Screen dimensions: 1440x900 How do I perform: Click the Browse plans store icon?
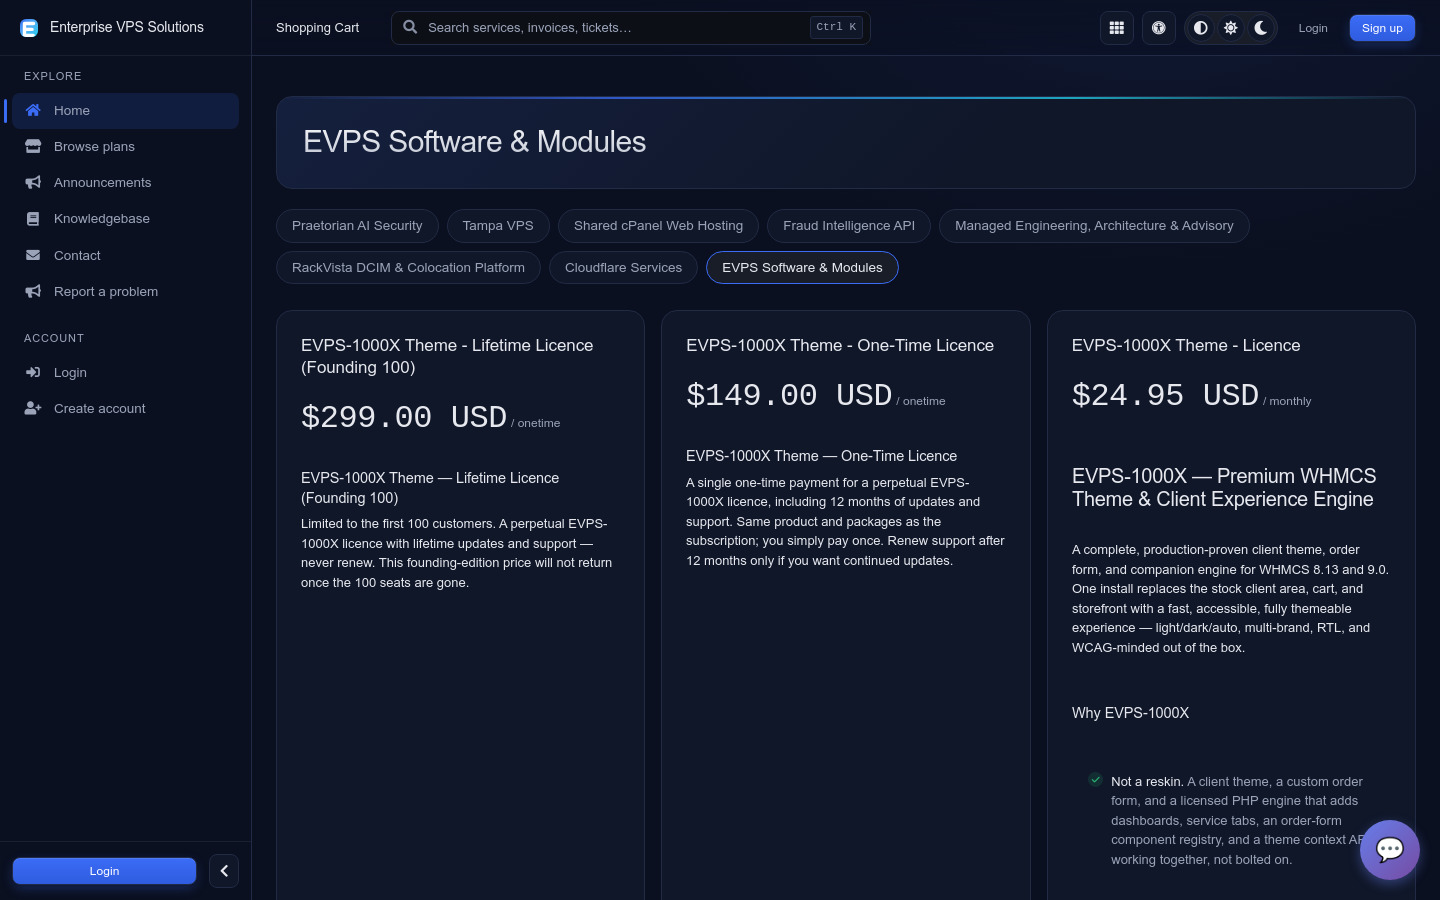33,146
